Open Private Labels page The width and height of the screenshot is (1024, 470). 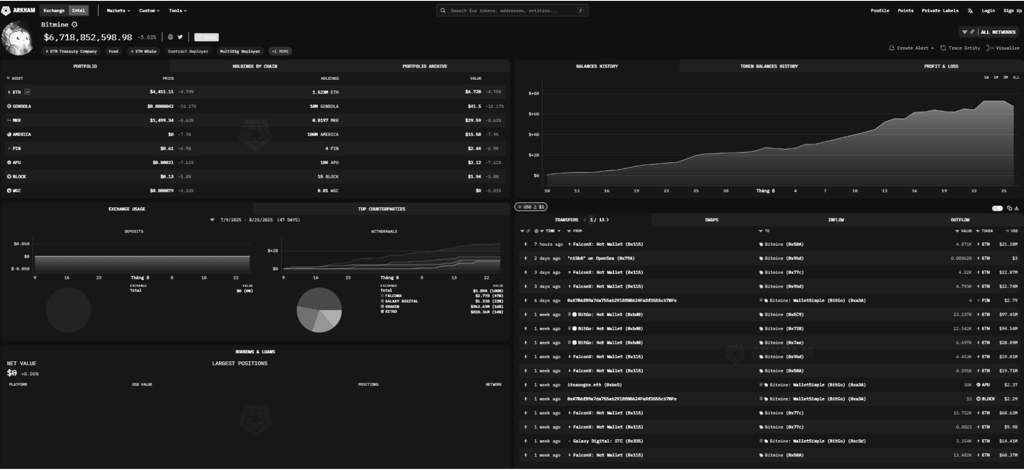(x=940, y=10)
